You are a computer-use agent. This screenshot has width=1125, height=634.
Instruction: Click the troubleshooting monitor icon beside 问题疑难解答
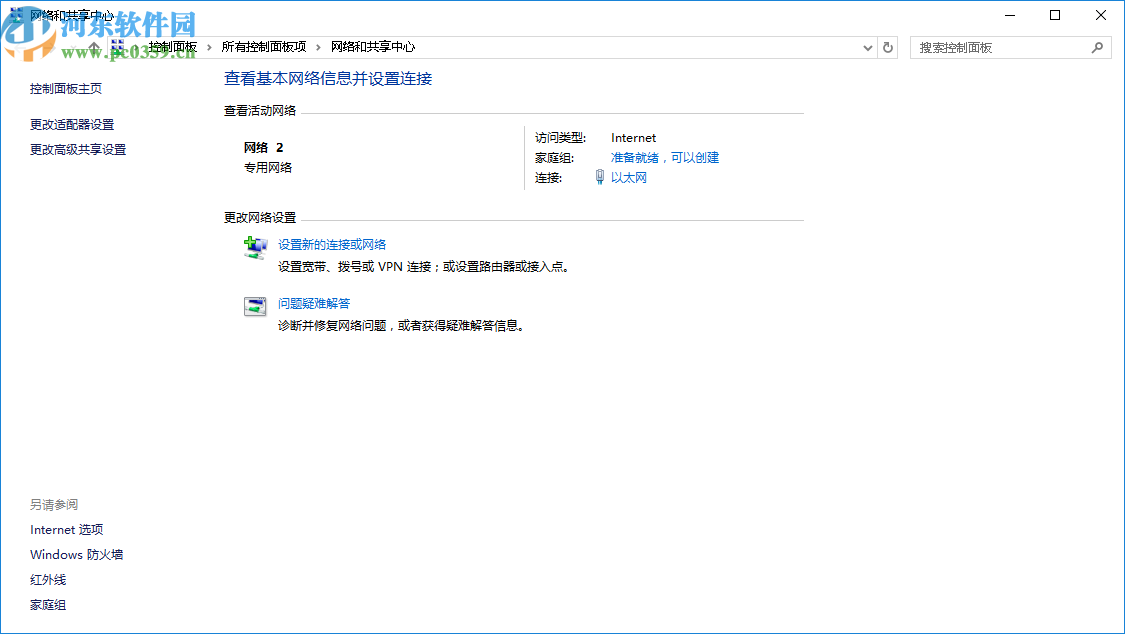(255, 305)
